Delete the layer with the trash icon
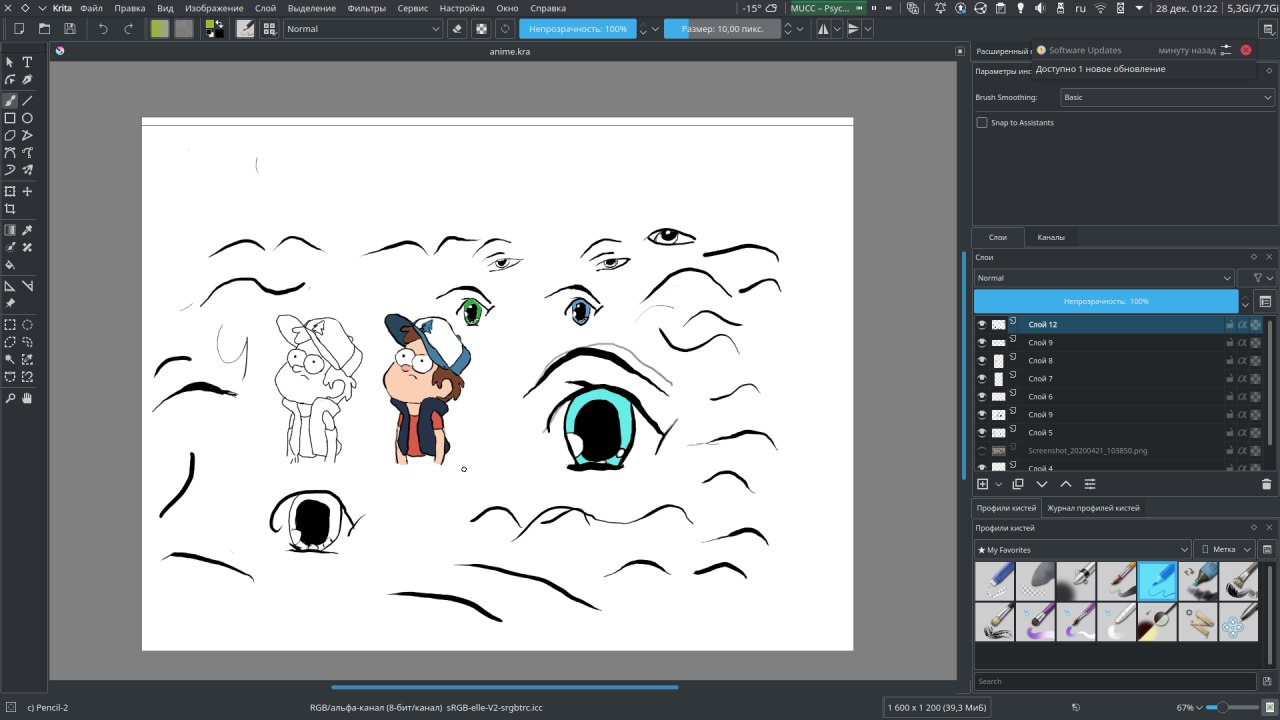The height and width of the screenshot is (720, 1280). [1266, 484]
